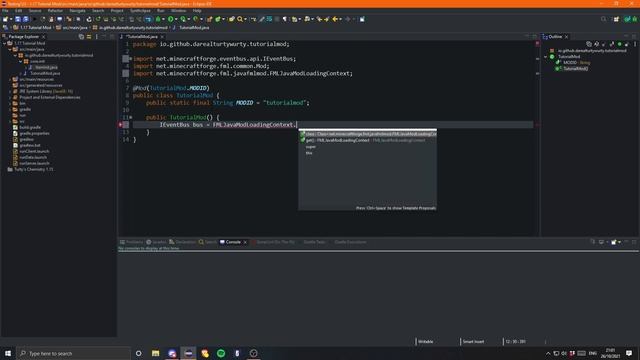Open Package Explorer view menu (three dots)

tap(96, 37)
